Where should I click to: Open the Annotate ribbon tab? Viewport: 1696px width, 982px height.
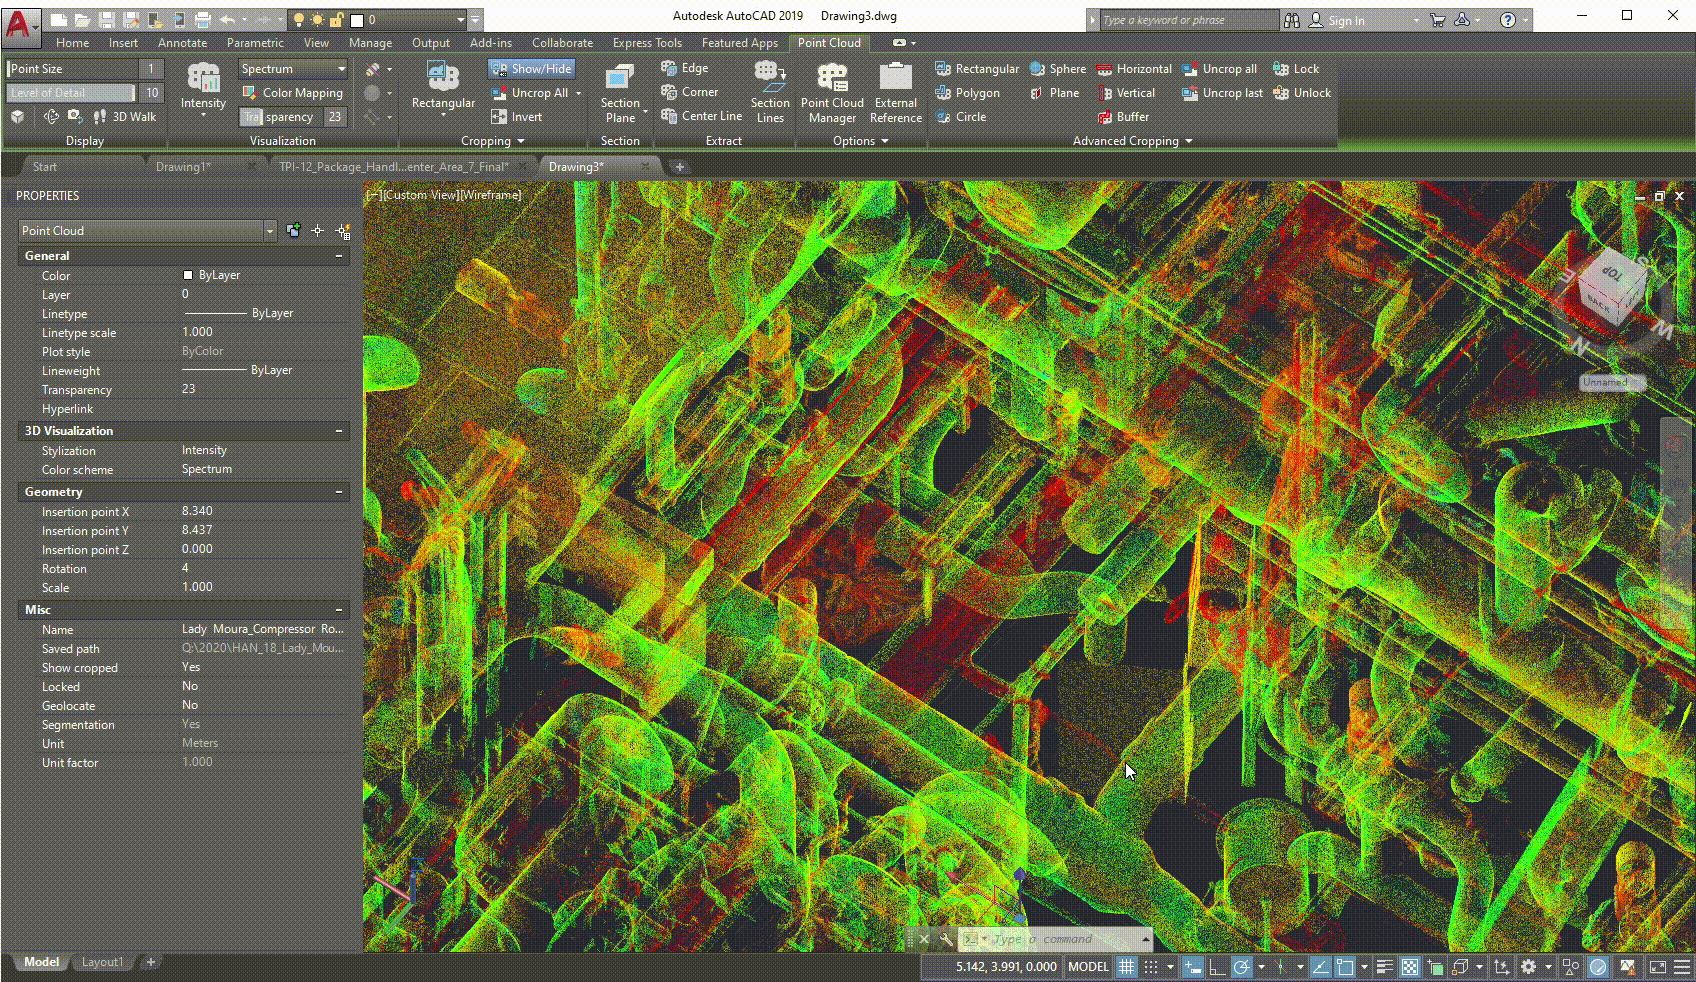tap(182, 43)
